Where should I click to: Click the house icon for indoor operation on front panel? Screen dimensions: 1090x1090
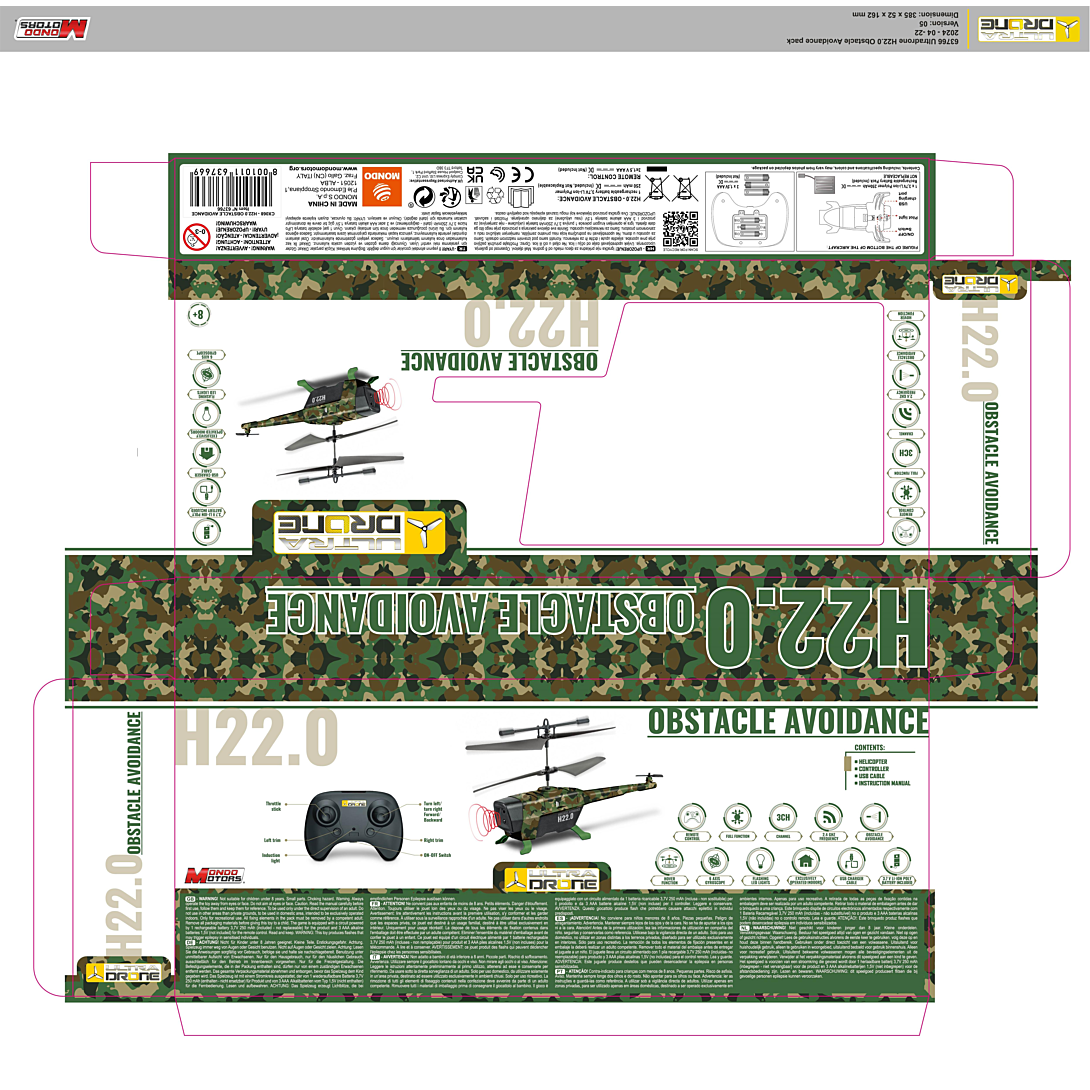click(x=806, y=861)
